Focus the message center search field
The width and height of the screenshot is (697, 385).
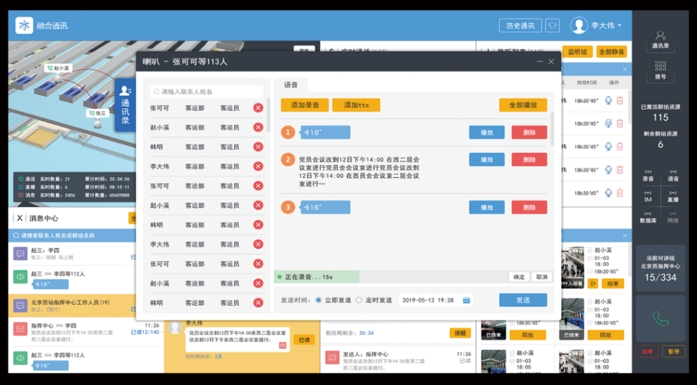click(x=72, y=236)
